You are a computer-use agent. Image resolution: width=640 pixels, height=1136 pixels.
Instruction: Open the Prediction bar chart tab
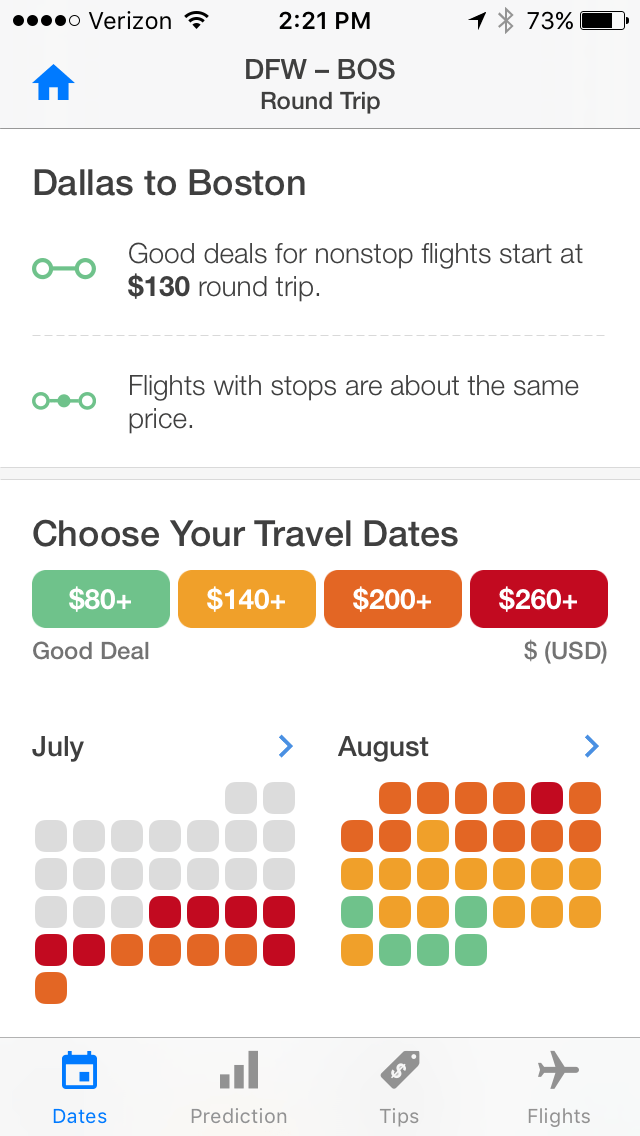tap(239, 1086)
